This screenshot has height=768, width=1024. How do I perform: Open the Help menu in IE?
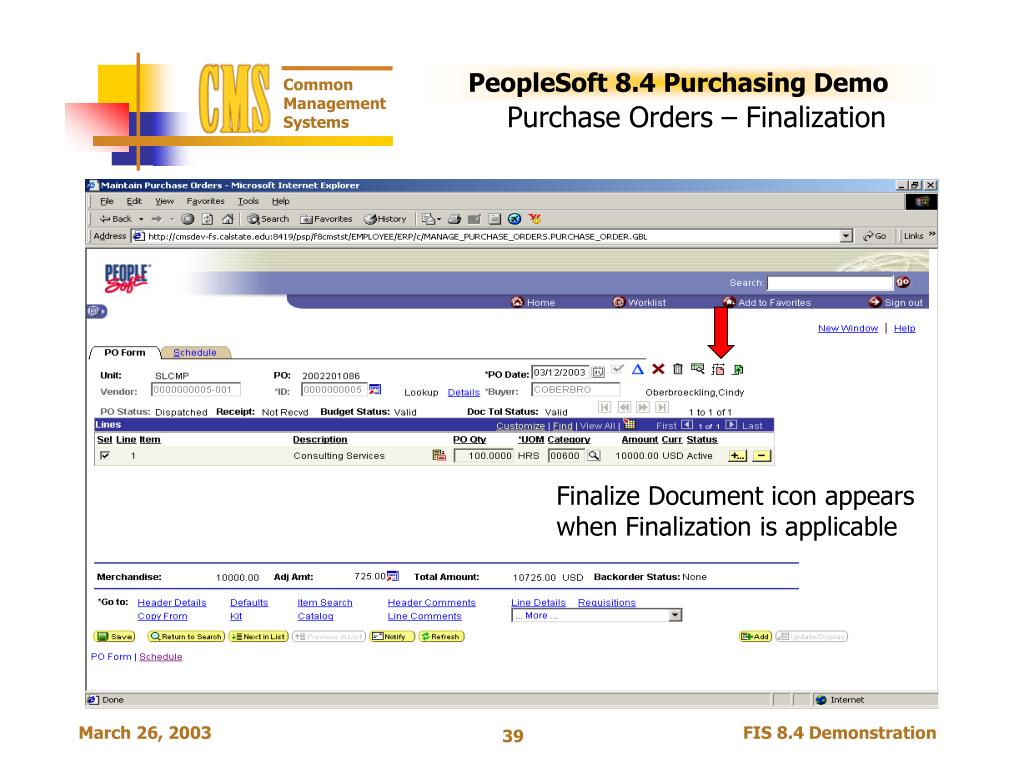pos(281,201)
